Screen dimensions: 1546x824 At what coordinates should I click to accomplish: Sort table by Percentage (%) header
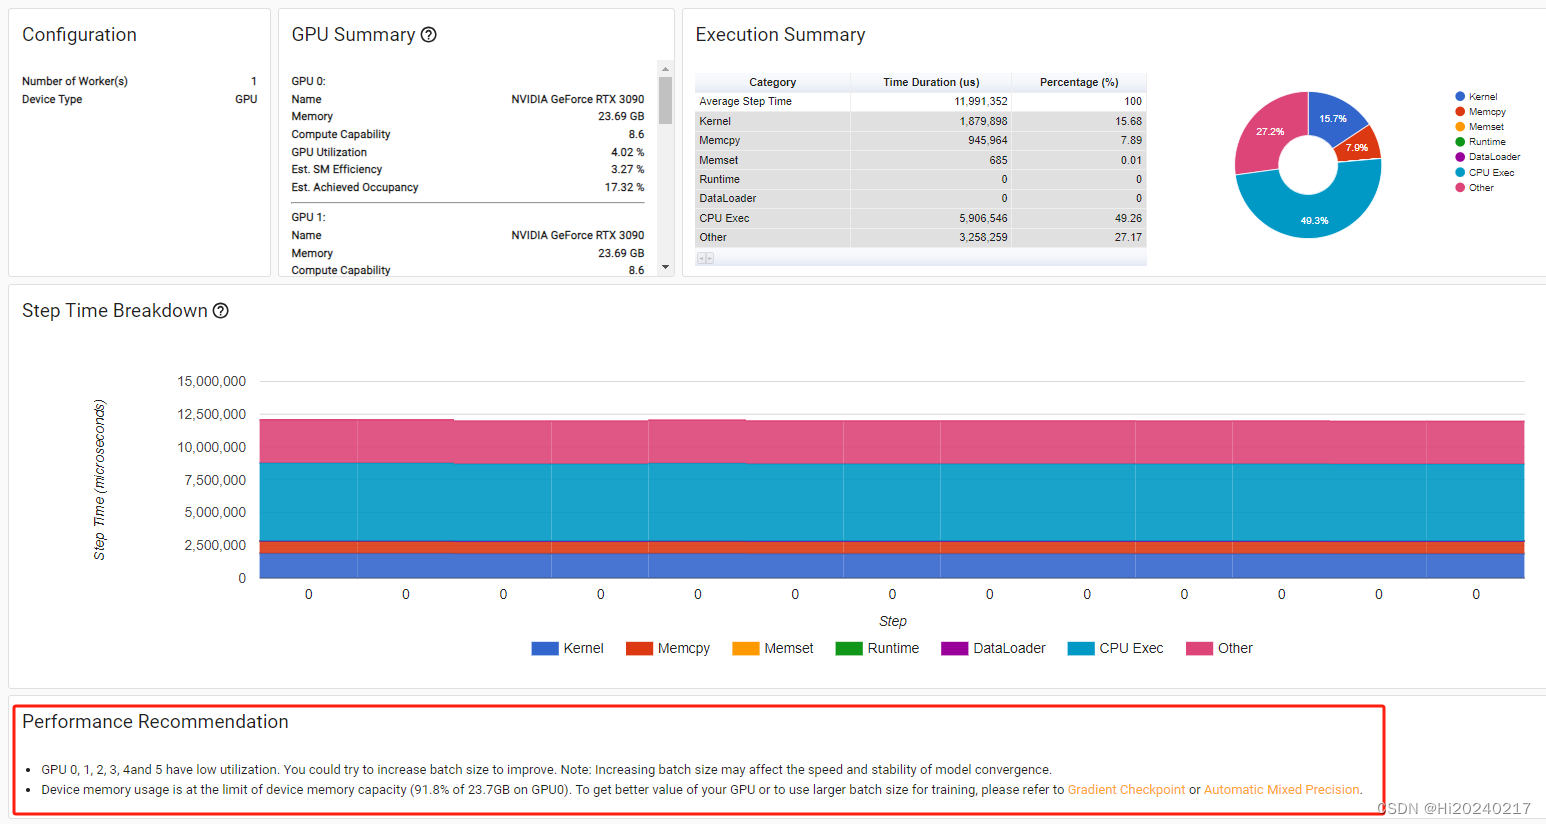pyautogui.click(x=1079, y=82)
